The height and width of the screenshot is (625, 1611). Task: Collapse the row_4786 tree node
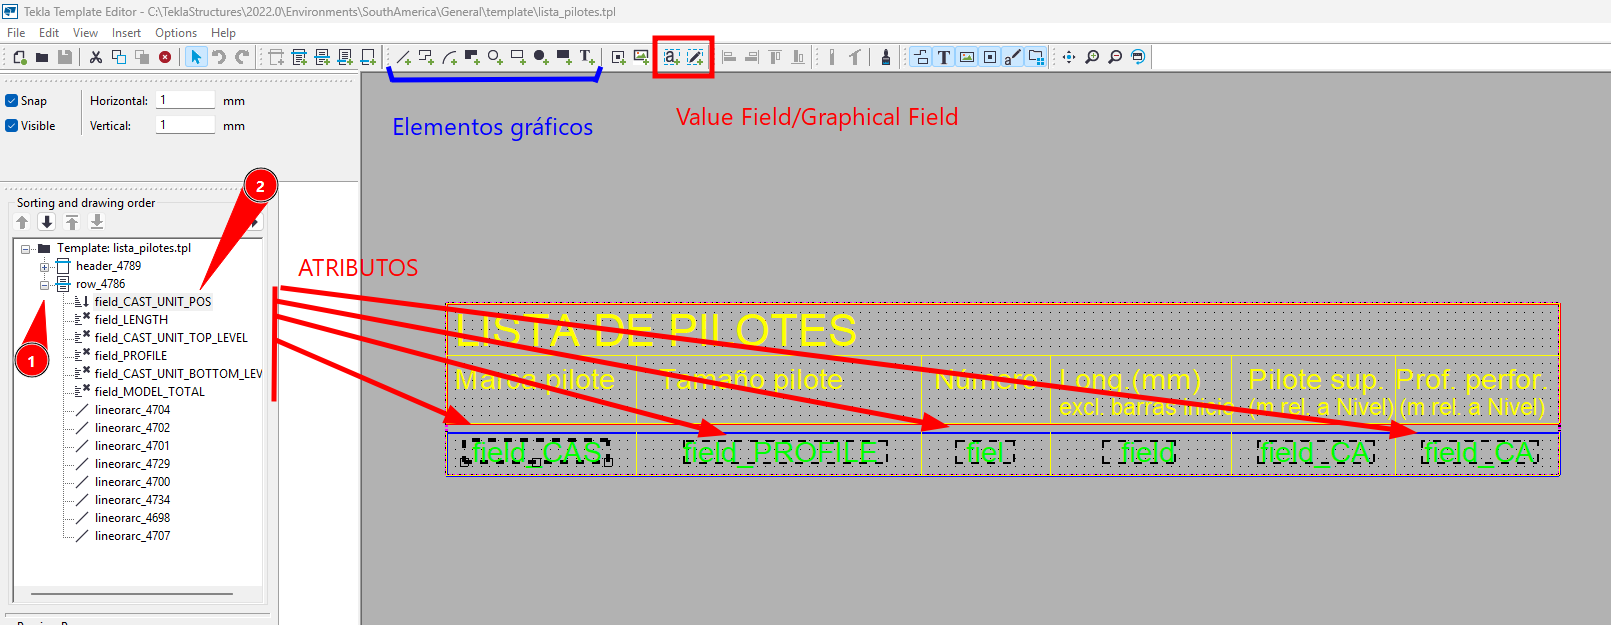pos(44,285)
